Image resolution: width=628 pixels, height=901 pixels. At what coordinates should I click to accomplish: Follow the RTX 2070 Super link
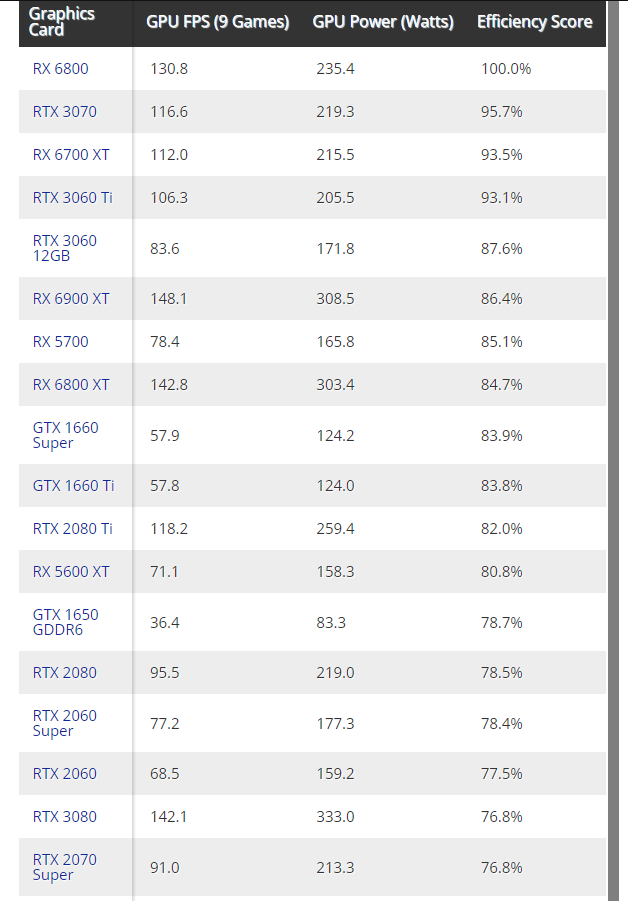pos(65,867)
